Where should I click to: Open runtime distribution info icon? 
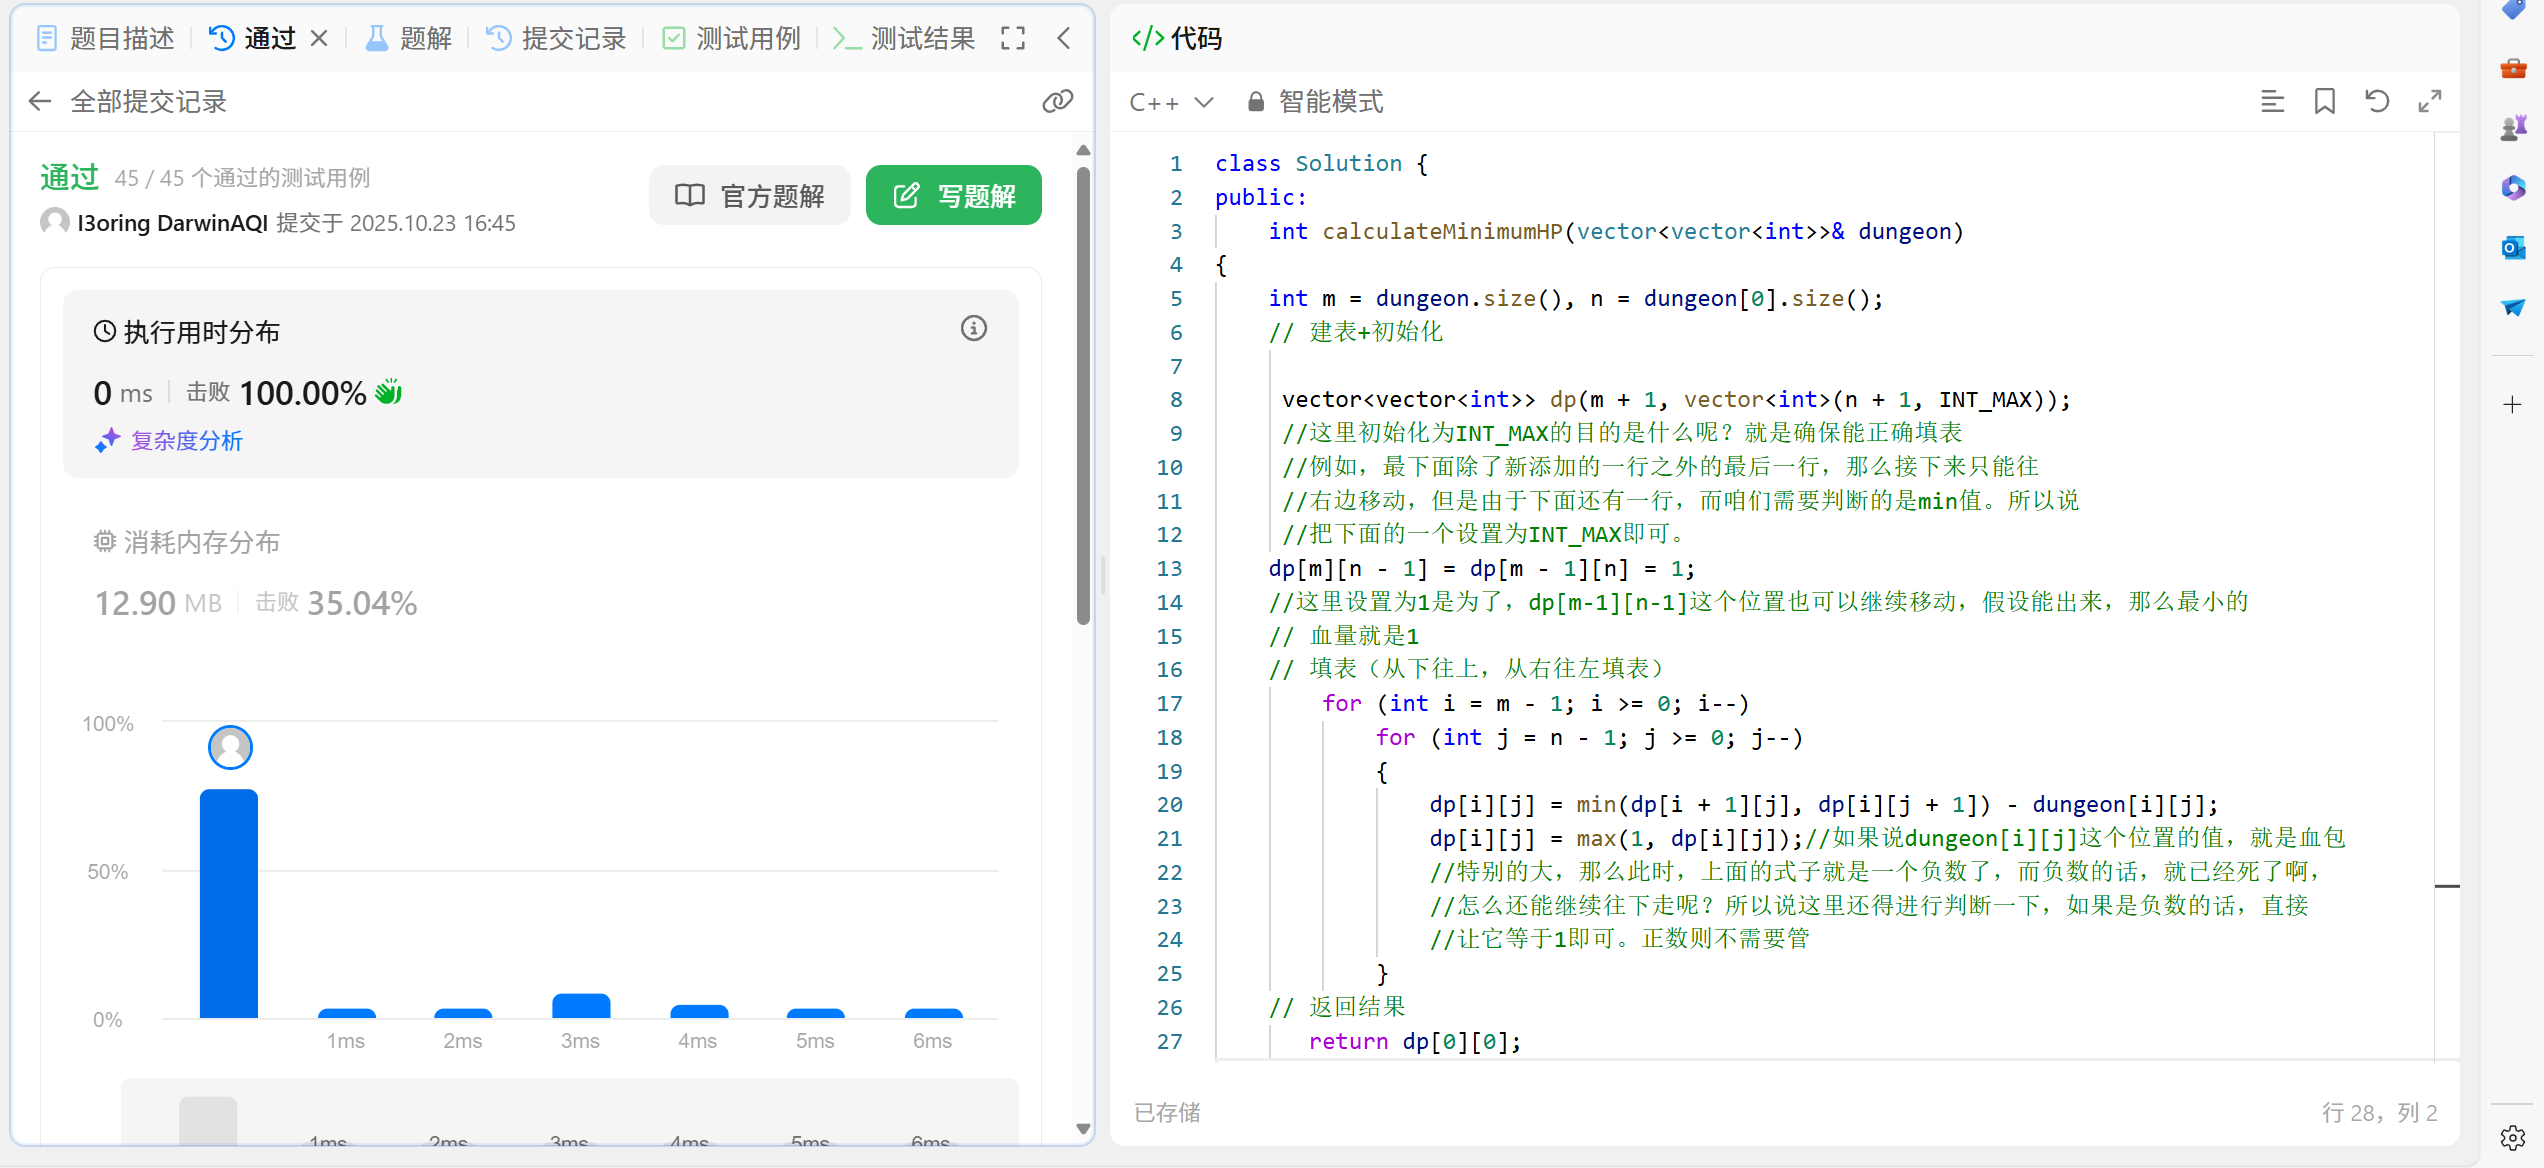973,328
